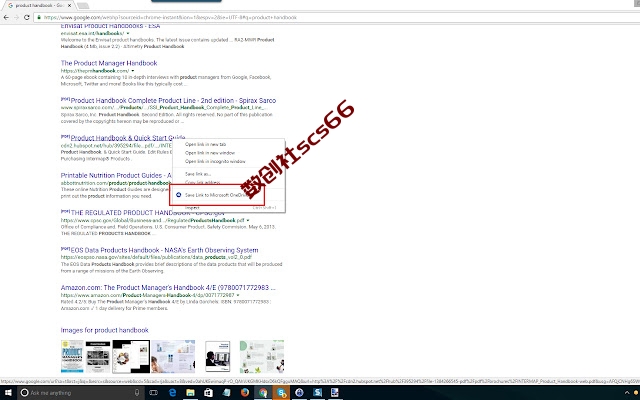The height and width of the screenshot is (400, 640).
Task: Expand dropdown arrow next to thepmhandbook.com URL
Action: point(133,71)
